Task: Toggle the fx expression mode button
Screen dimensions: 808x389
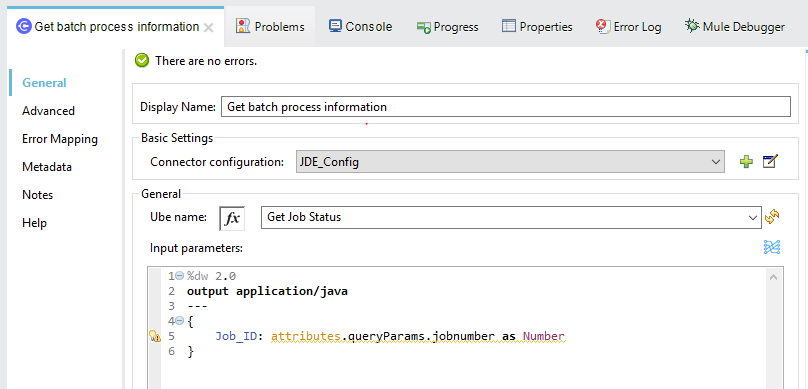Action: point(232,218)
